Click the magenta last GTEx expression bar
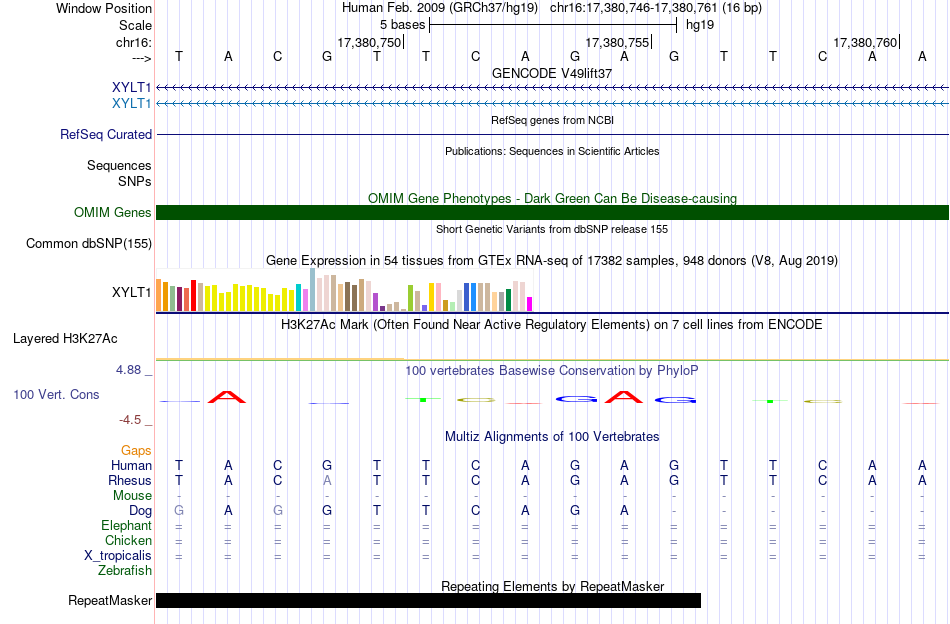 click(x=530, y=304)
